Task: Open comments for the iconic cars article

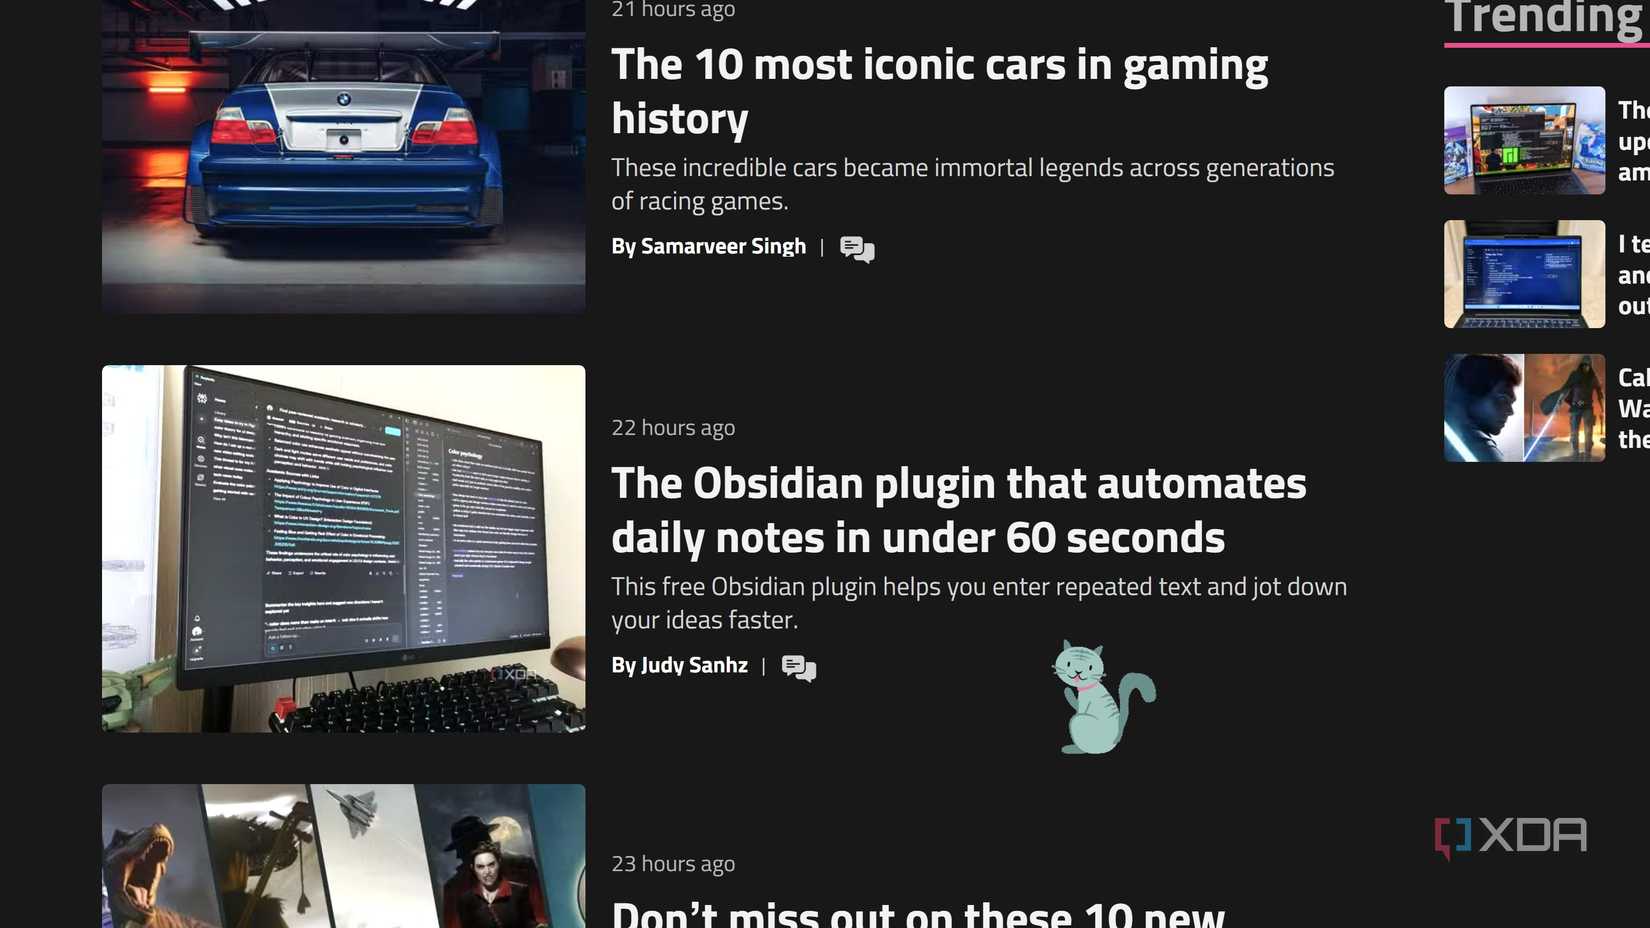Action: pyautogui.click(x=857, y=248)
